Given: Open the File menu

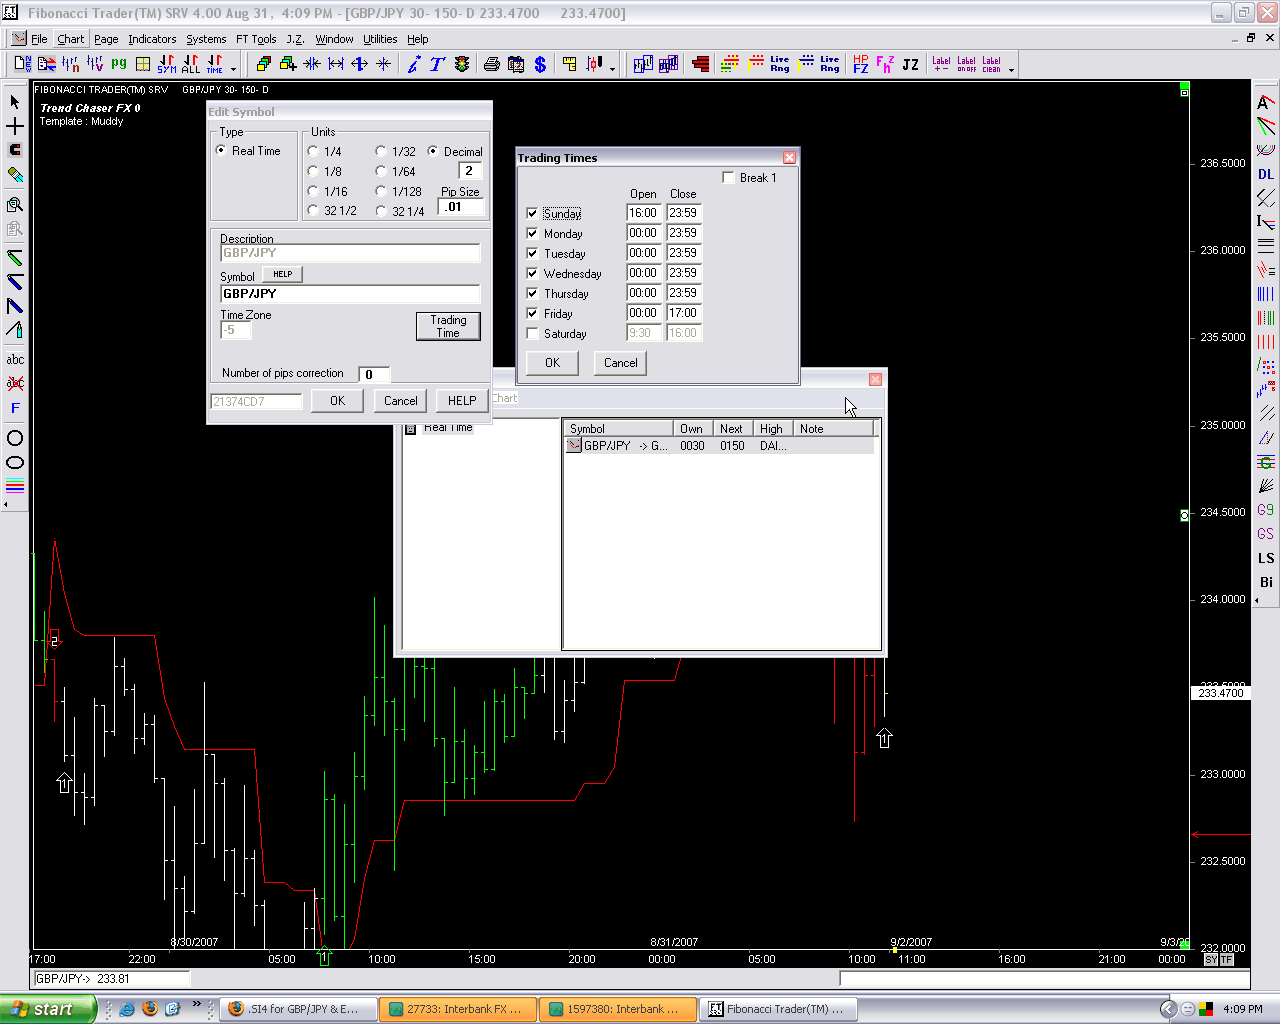Looking at the screenshot, I should pos(39,39).
